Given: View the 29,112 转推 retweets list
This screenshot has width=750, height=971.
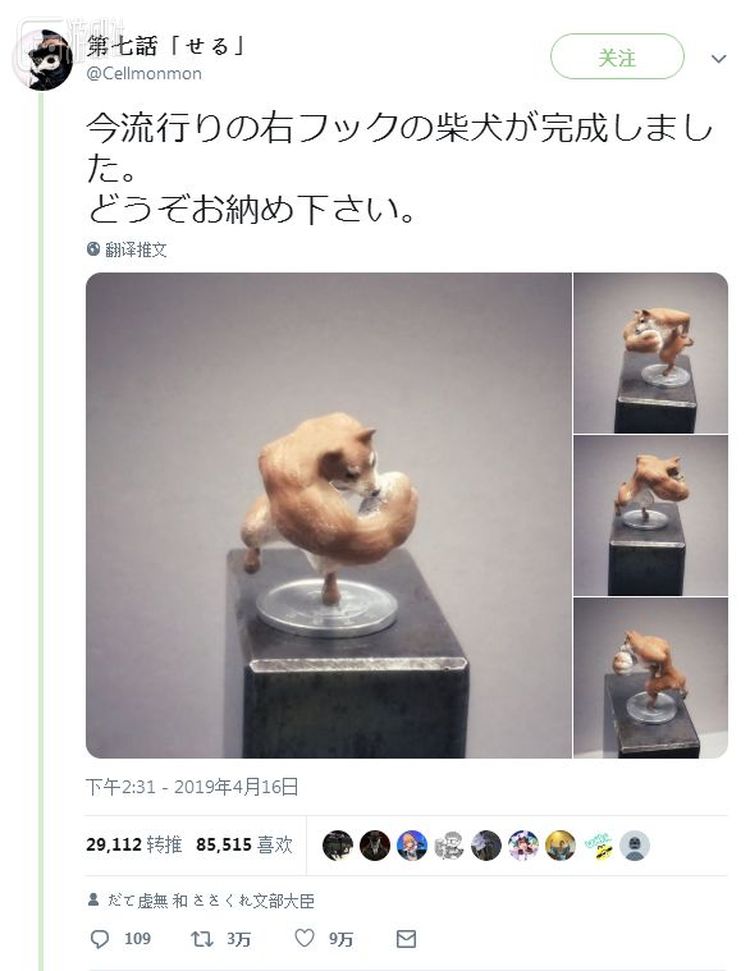Looking at the screenshot, I should (x=134, y=845).
